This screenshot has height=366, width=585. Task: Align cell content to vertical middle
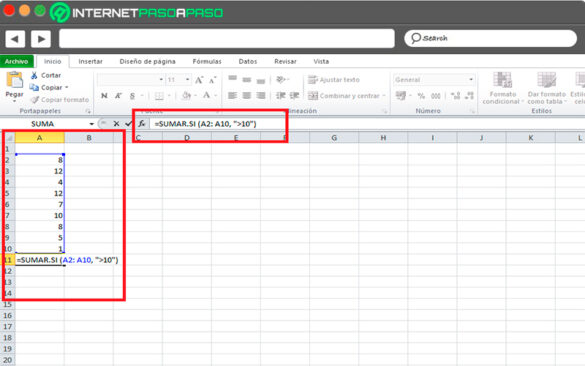(x=247, y=80)
